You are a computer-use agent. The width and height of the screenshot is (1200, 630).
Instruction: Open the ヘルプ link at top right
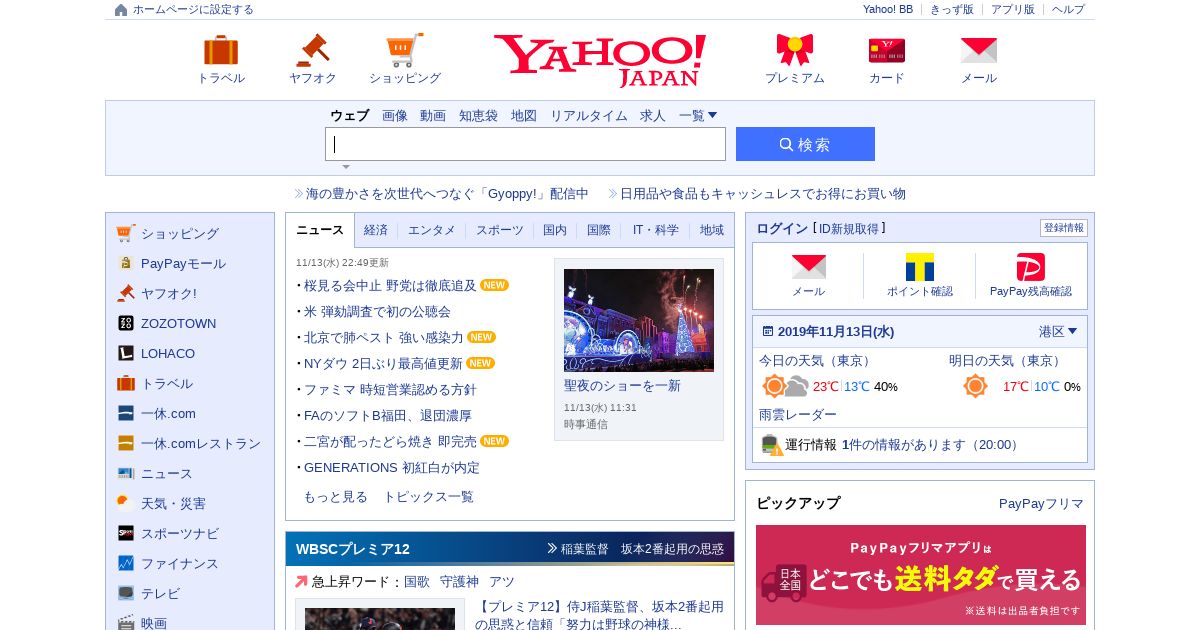(x=1068, y=9)
